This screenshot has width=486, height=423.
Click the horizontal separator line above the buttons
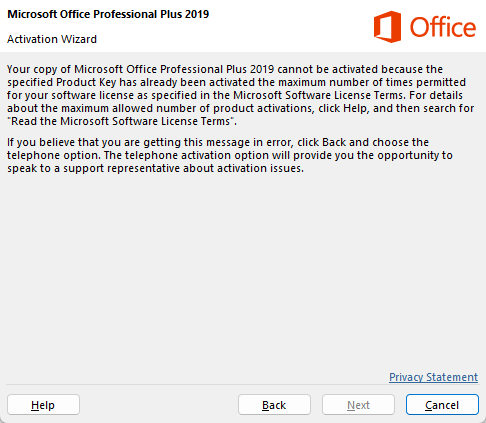pyautogui.click(x=243, y=385)
